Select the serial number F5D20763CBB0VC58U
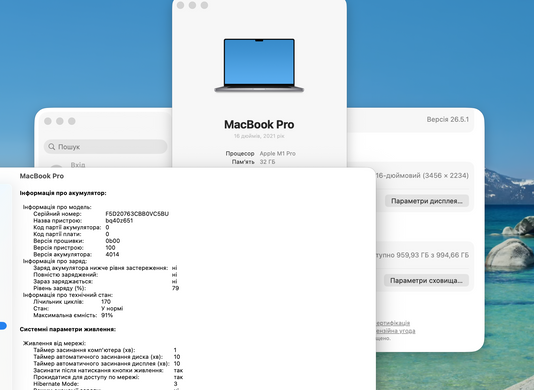534x390 pixels. point(137,214)
